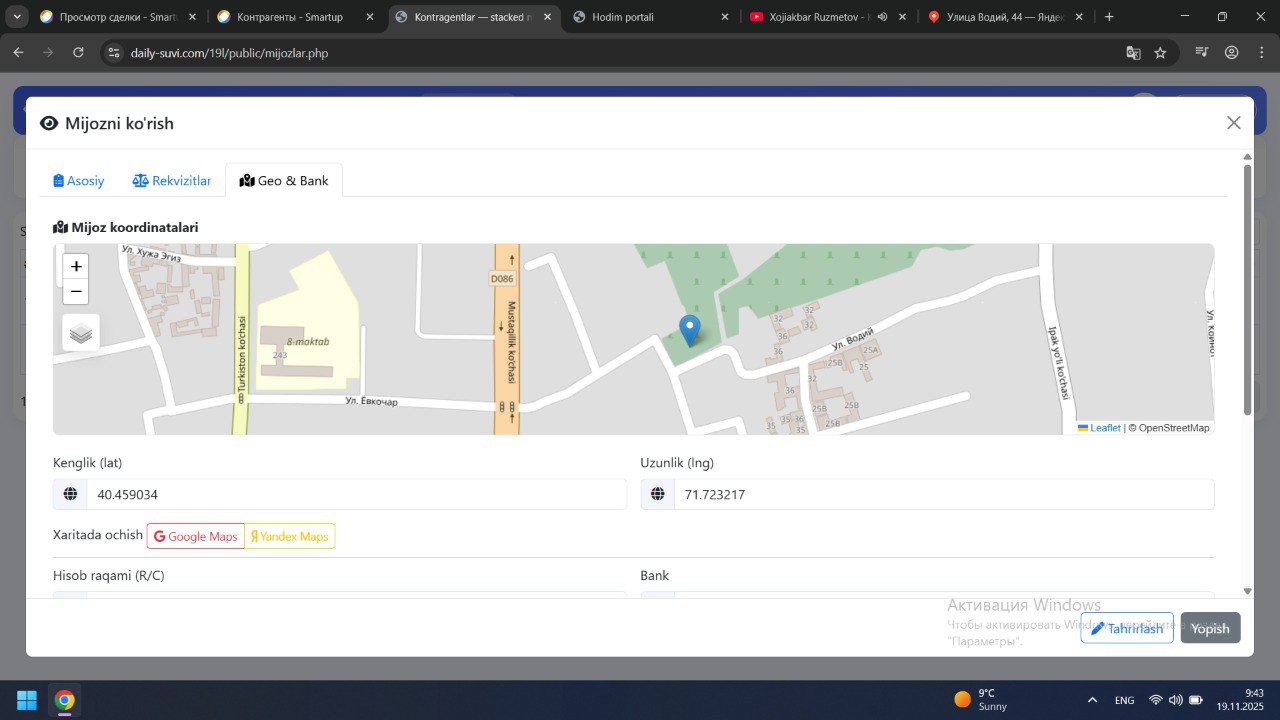This screenshot has width=1280, height=720.
Task: Select the Geo & Bank tab
Action: [284, 181]
